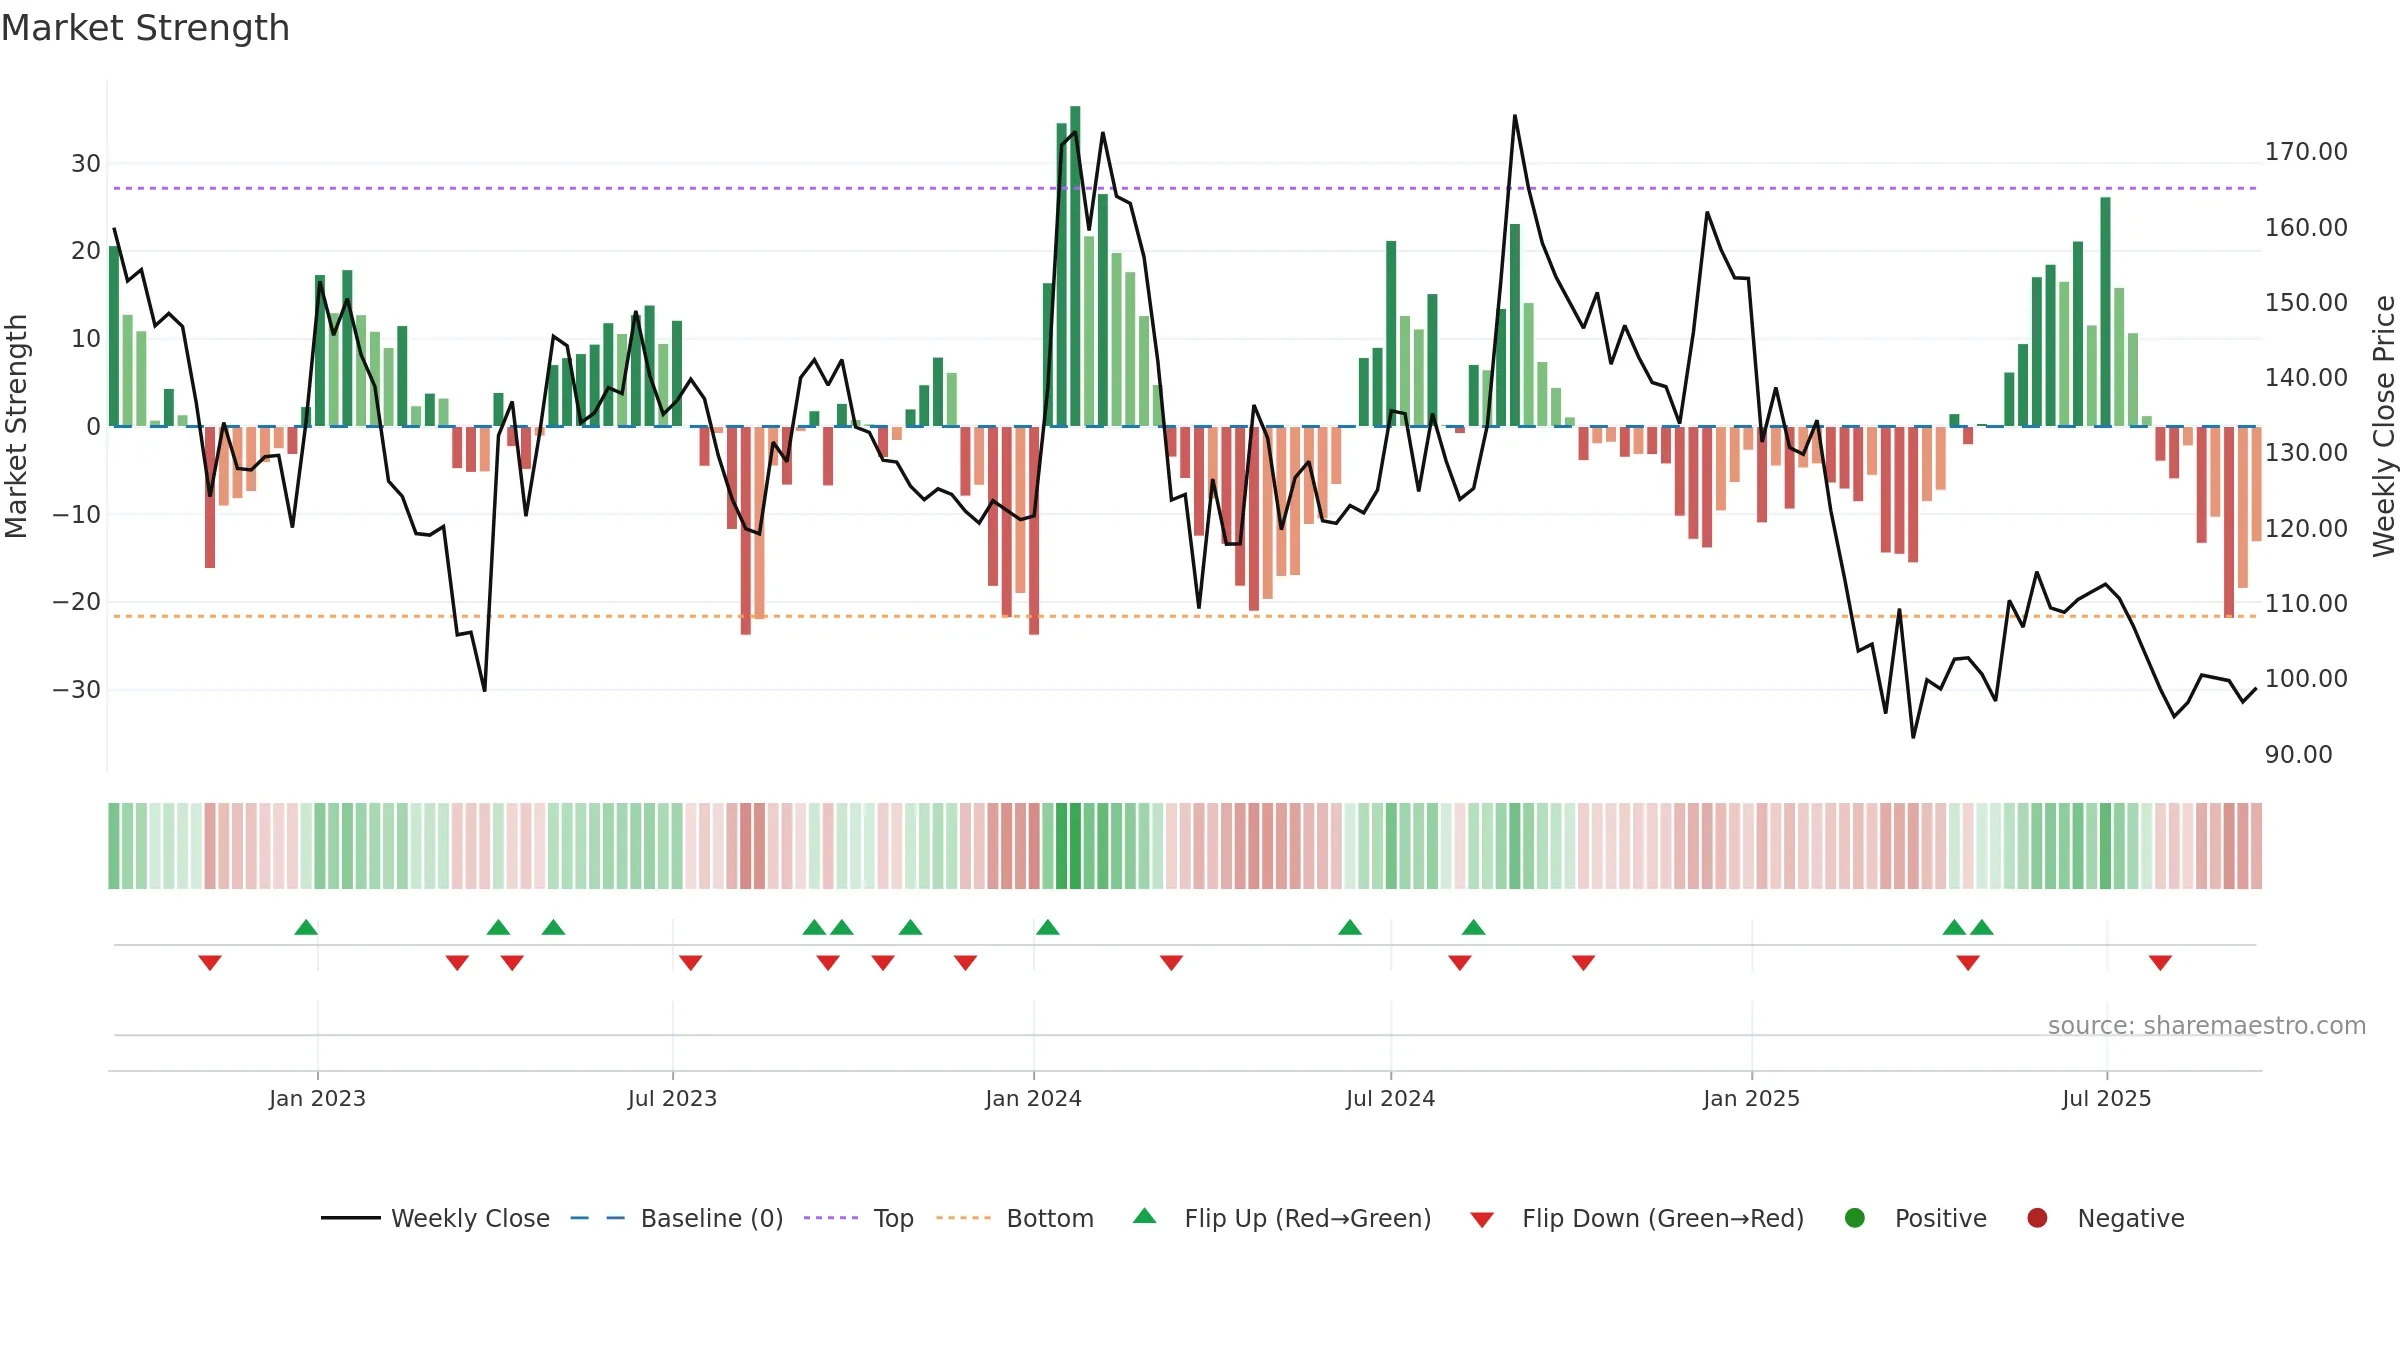
Task: Click the Flip Up marker just before Jul 2024
Action: 1350,927
